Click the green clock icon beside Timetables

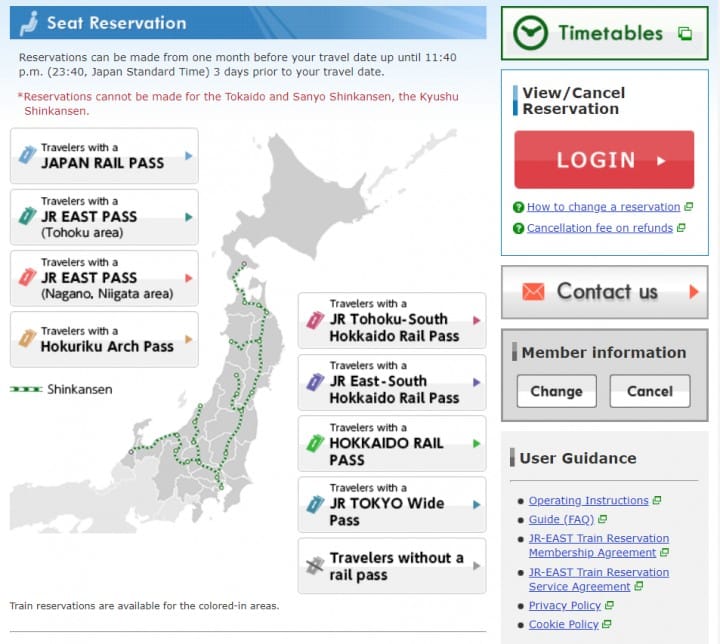pyautogui.click(x=530, y=33)
